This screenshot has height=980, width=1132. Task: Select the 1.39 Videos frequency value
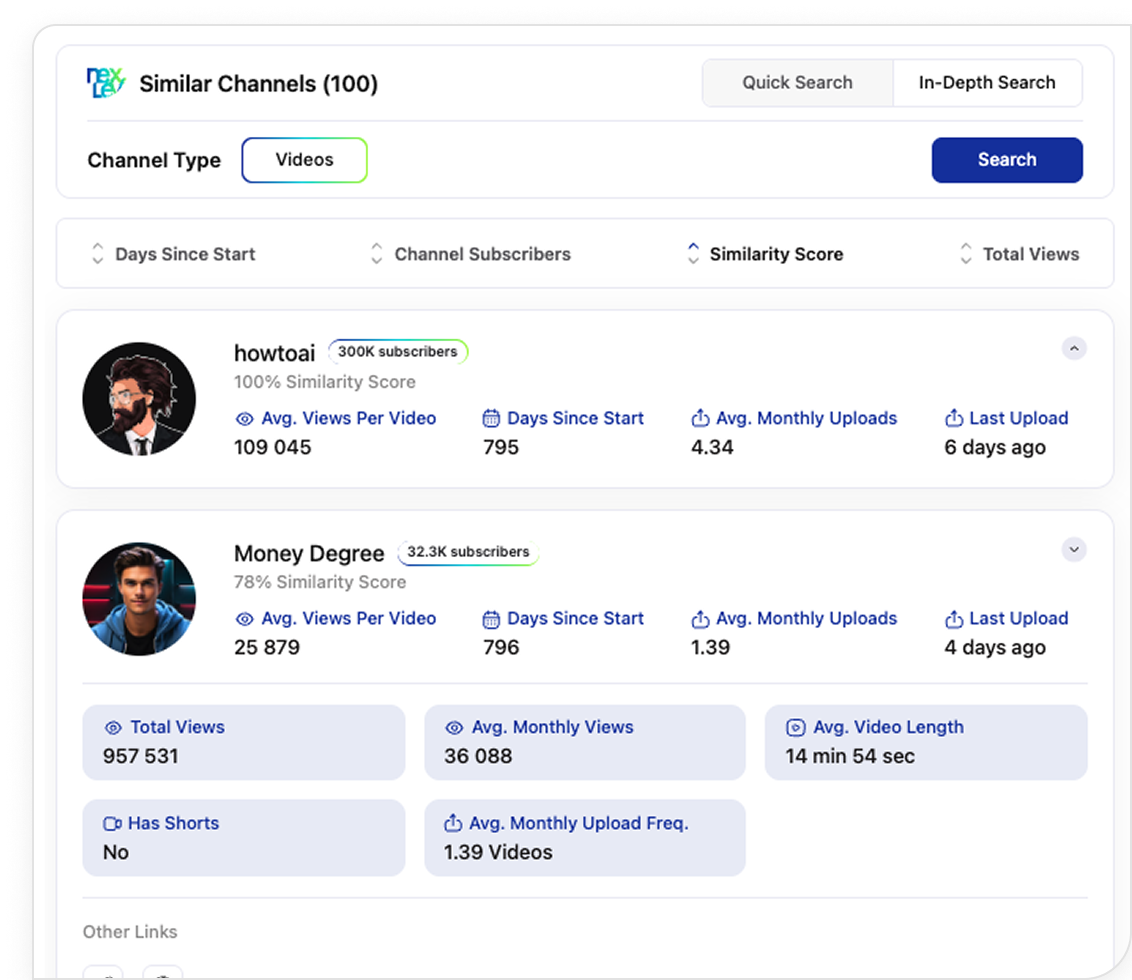[x=498, y=852]
